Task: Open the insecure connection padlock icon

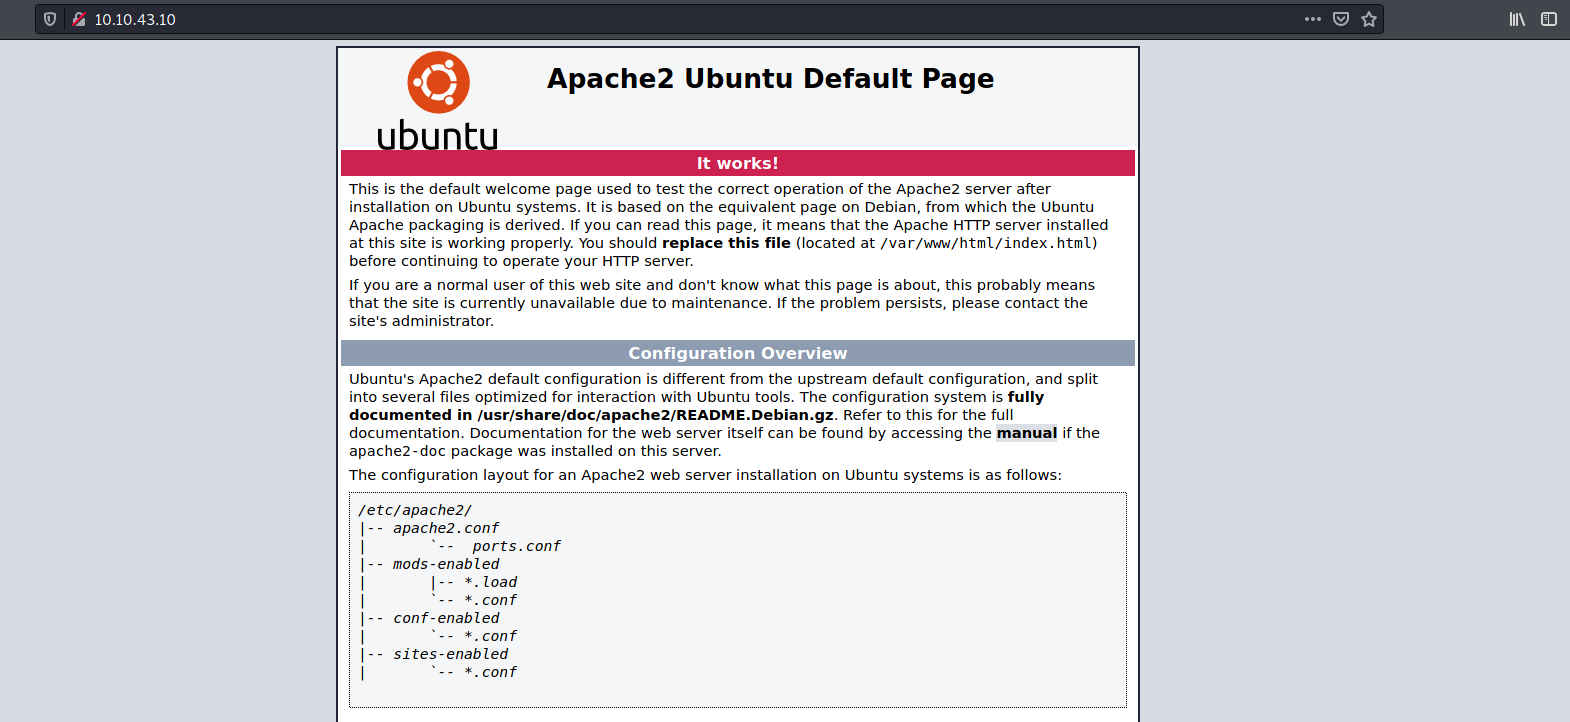Action: 79,19
